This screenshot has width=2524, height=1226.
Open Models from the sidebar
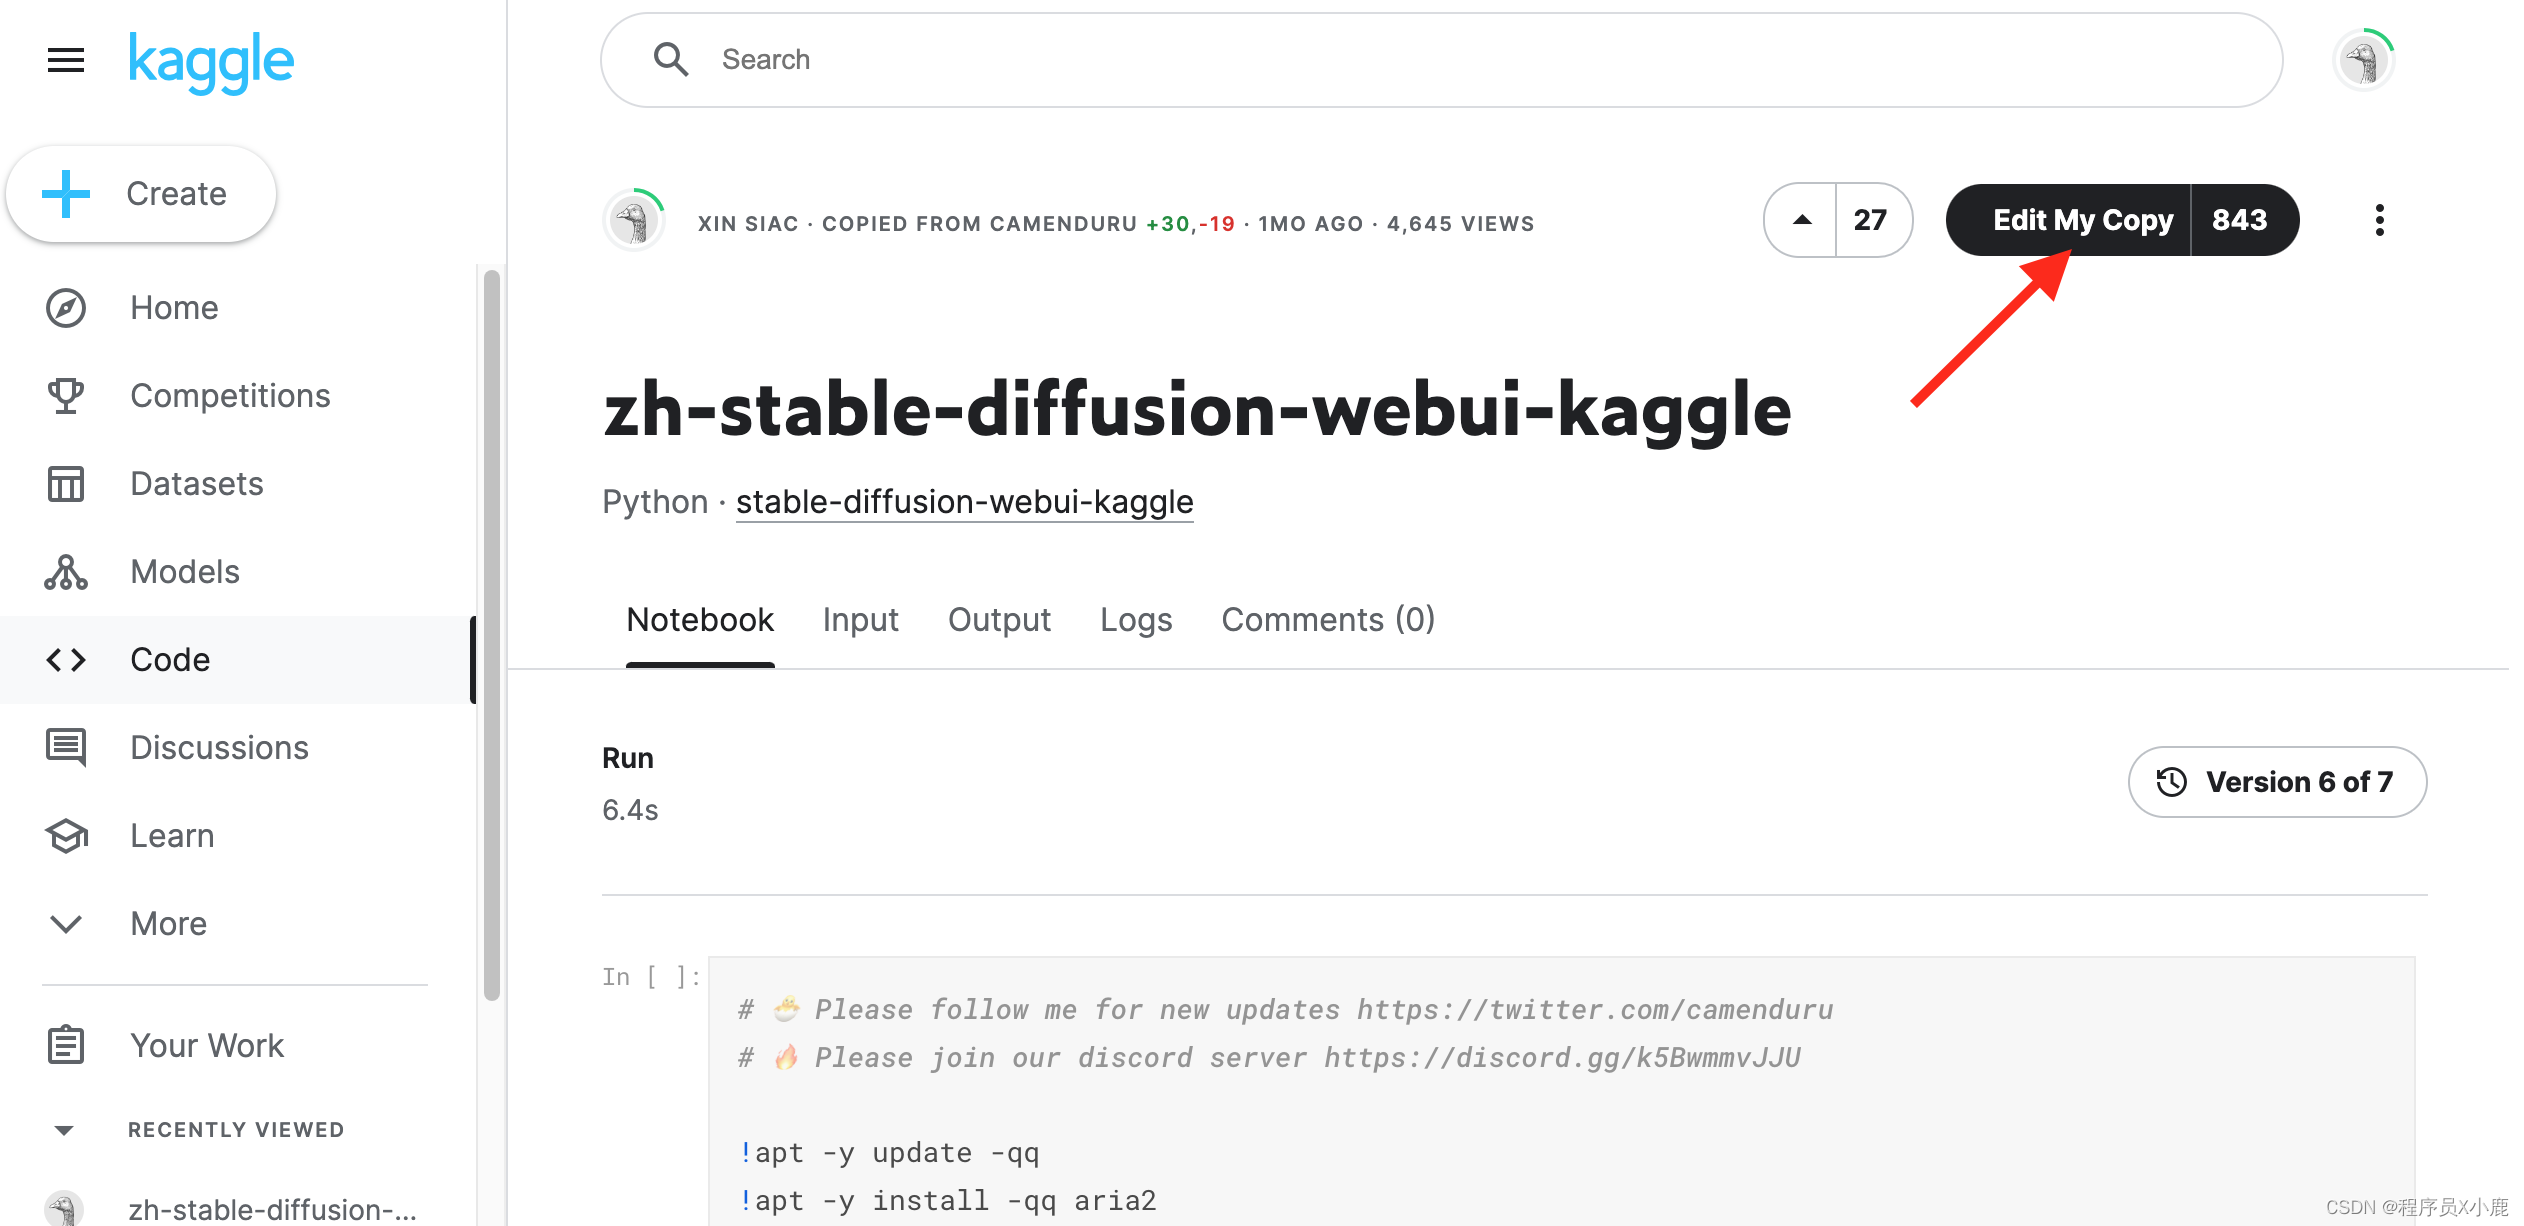point(184,571)
